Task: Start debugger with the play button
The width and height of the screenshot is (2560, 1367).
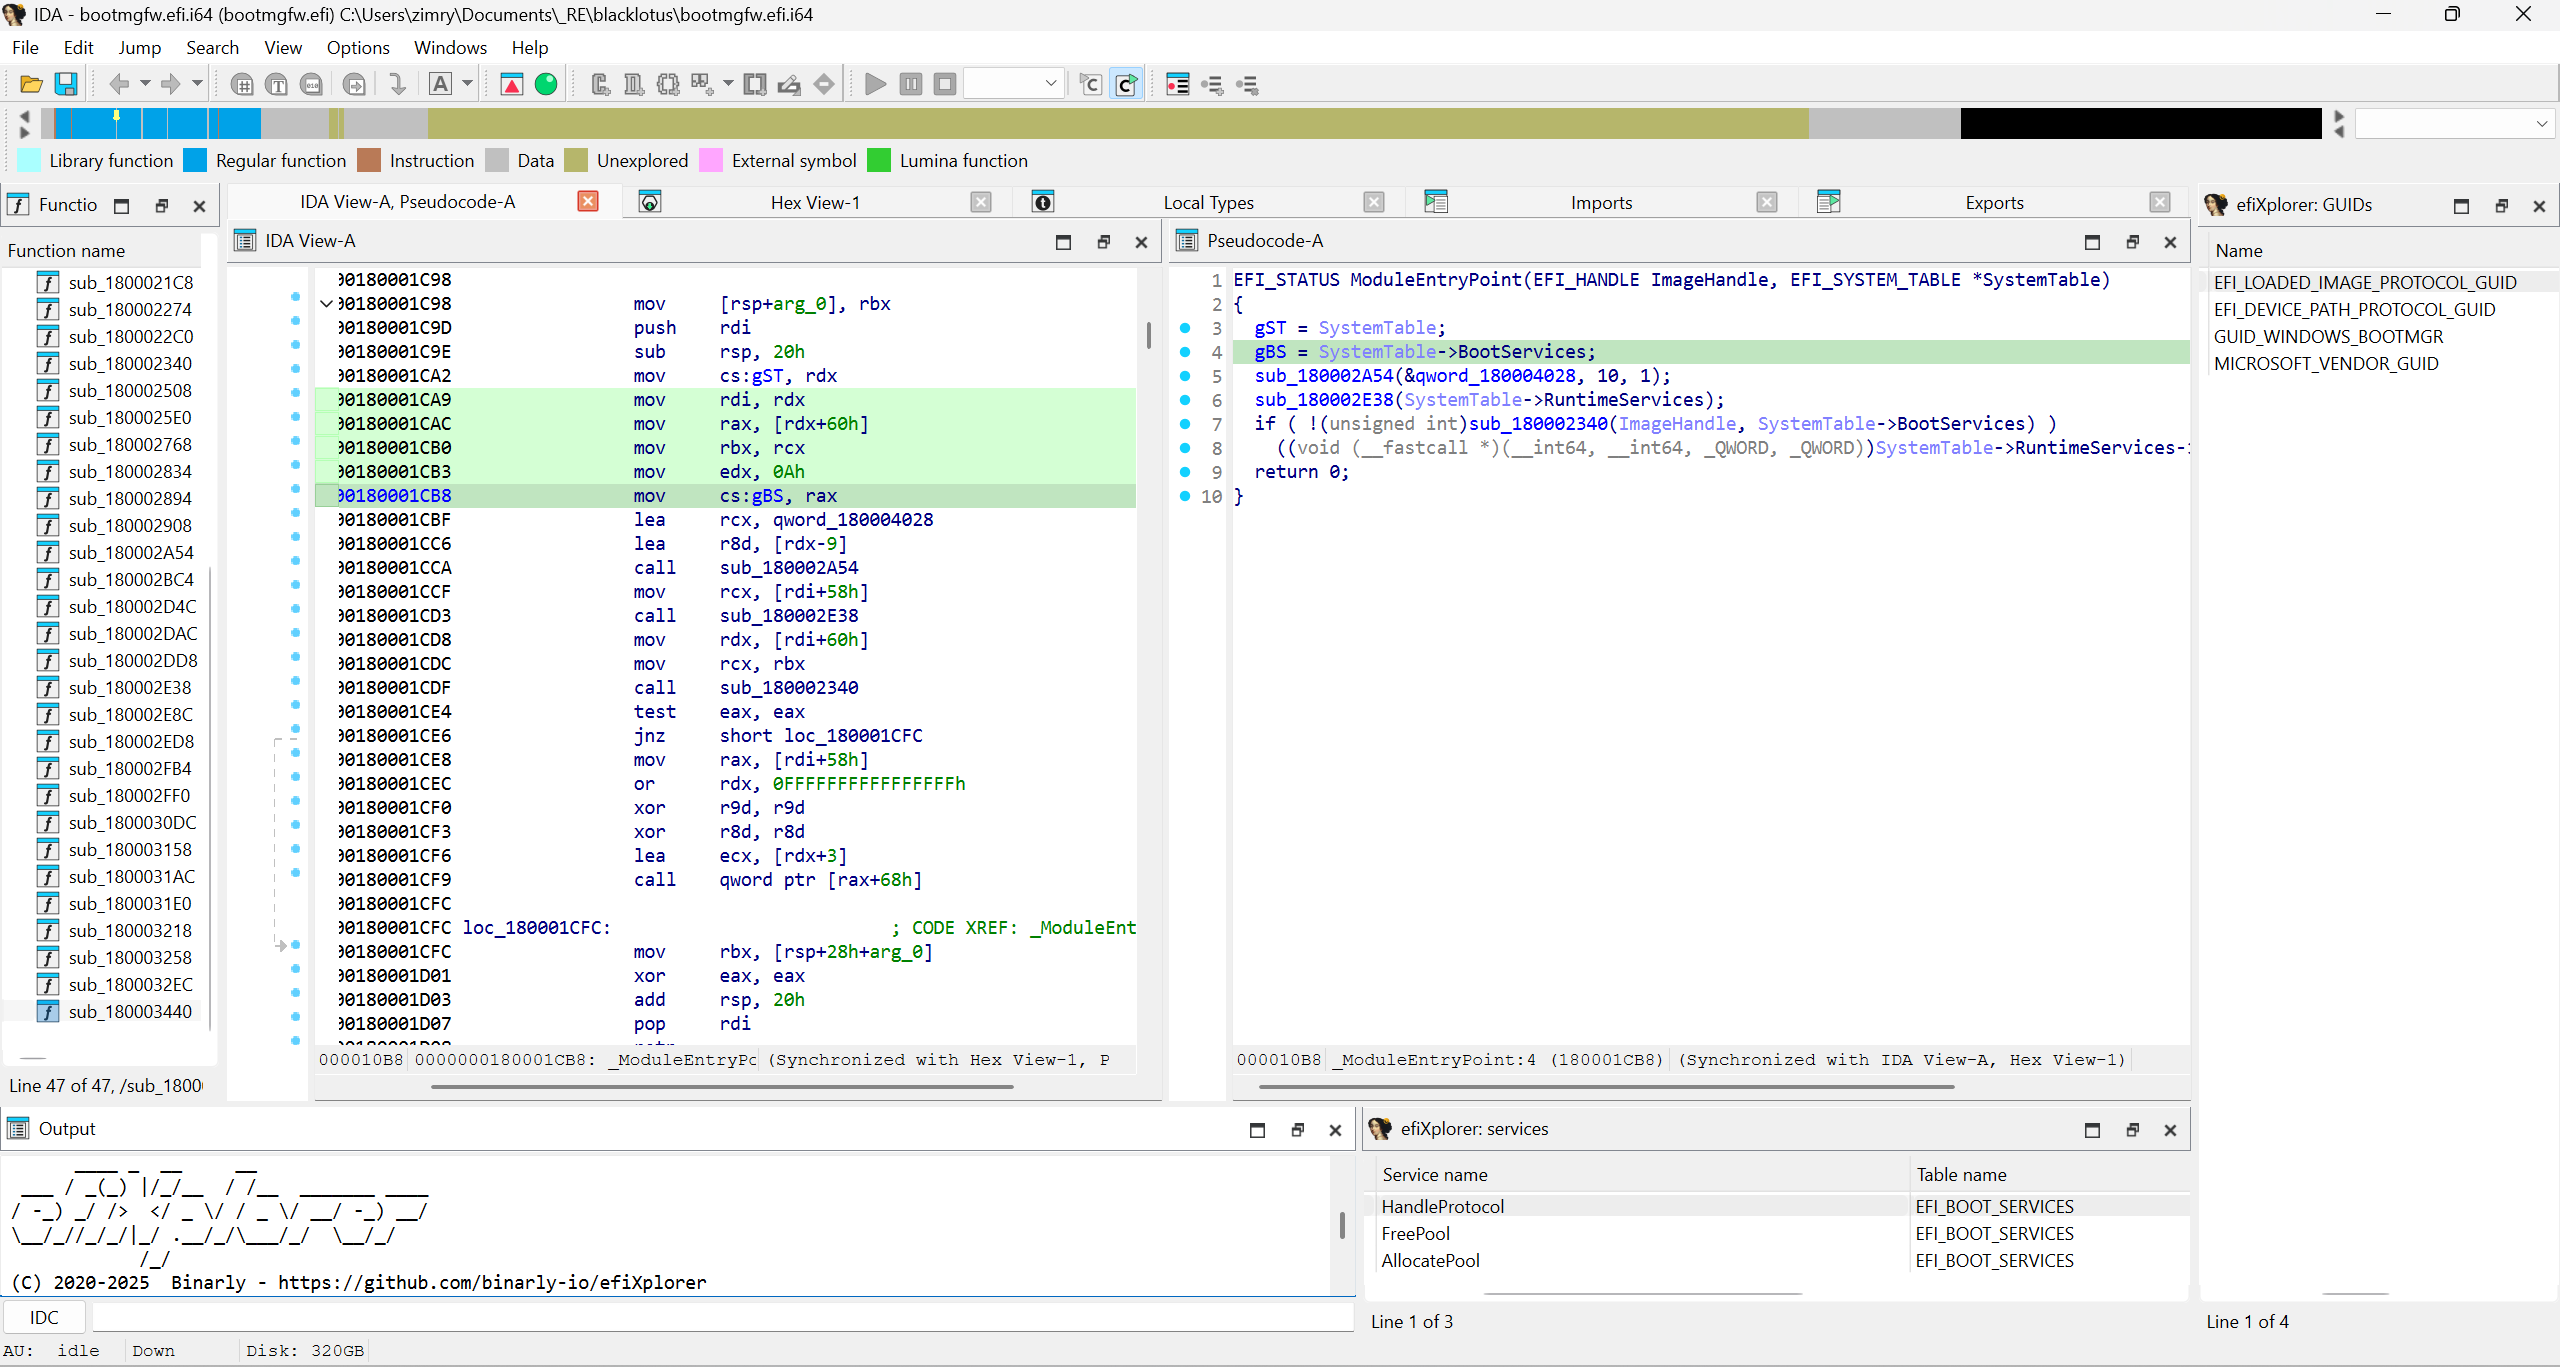Action: click(875, 84)
